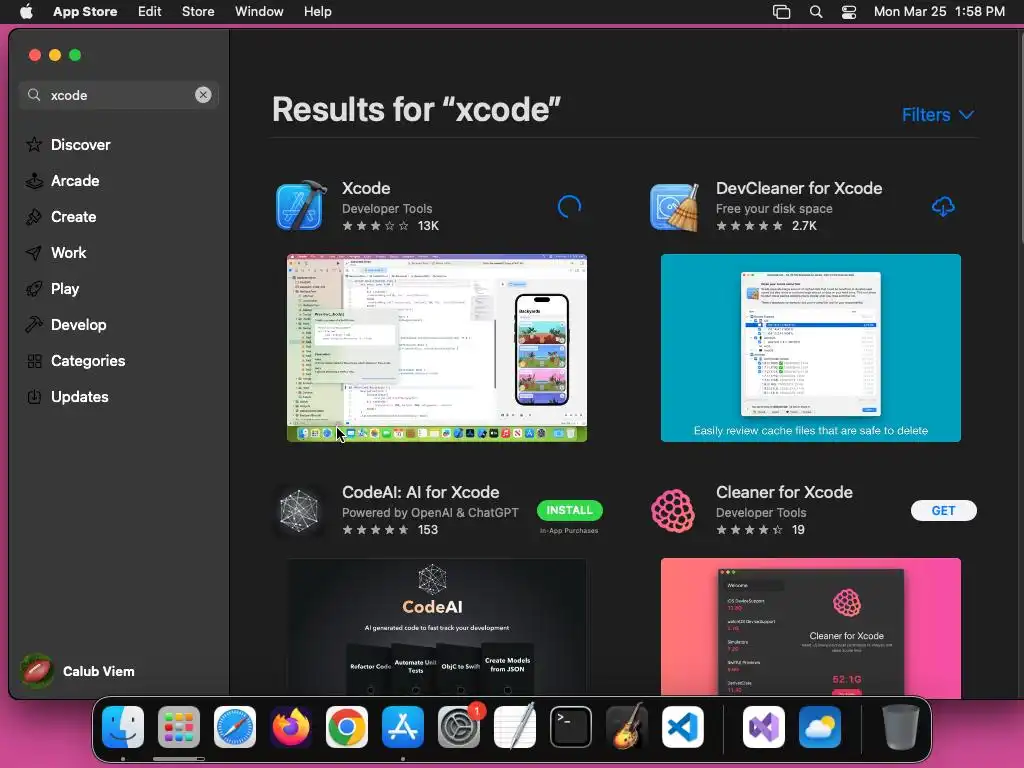Launch Google Chrome from the Dock
This screenshot has width=1024, height=768.
coord(347,727)
